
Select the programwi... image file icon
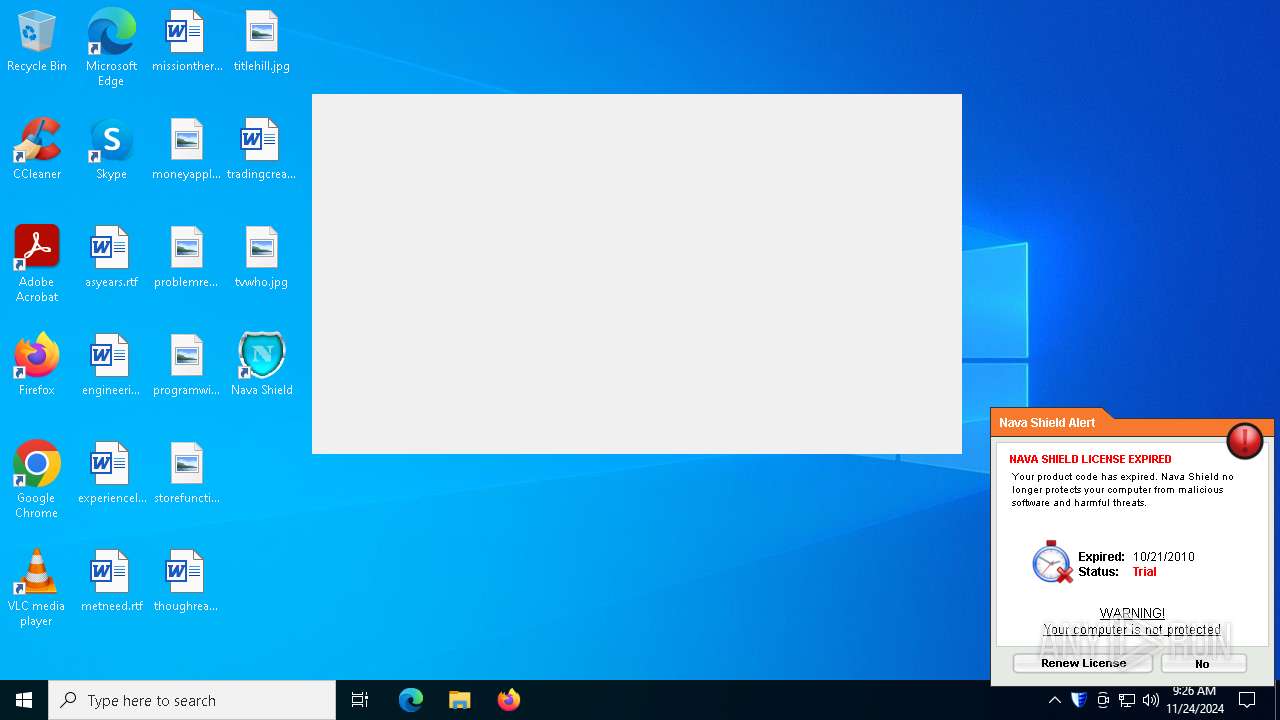point(187,366)
